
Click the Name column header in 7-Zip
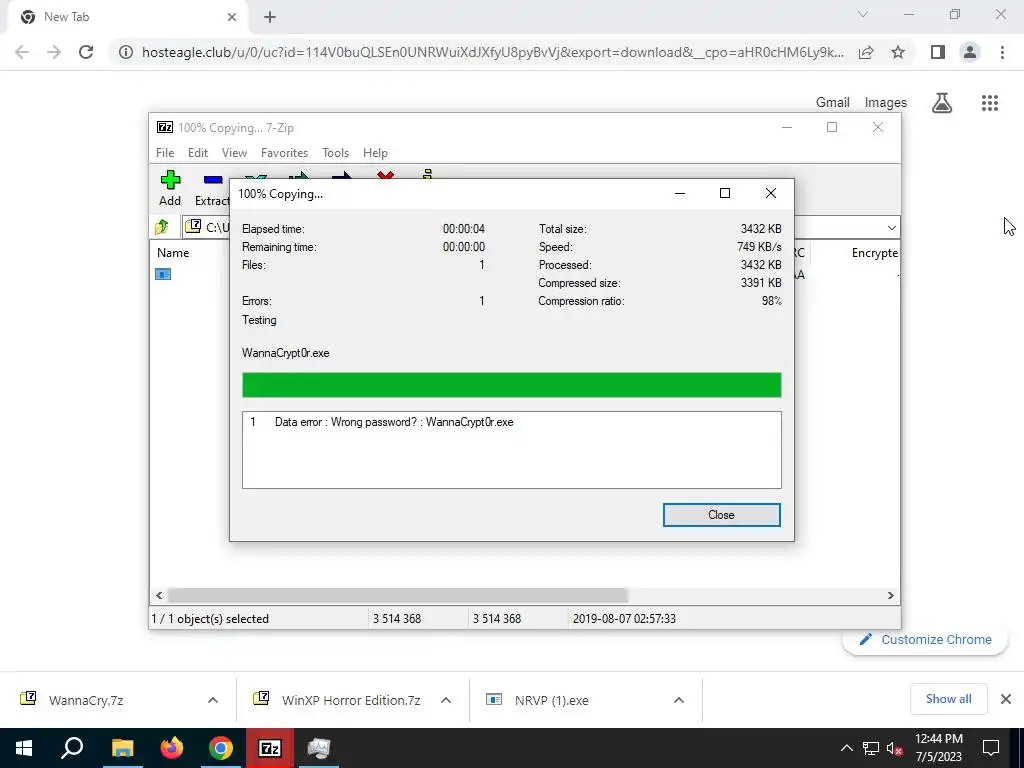click(173, 253)
